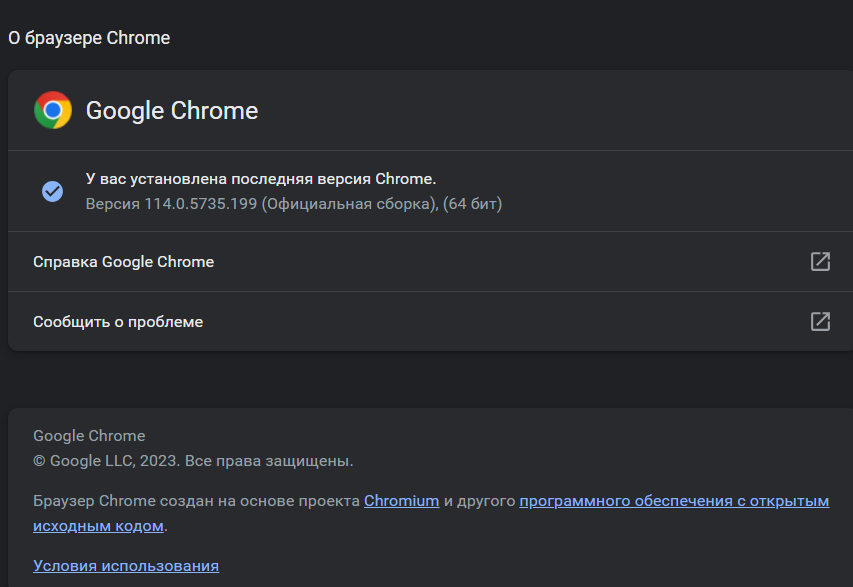Click the Google Chrome logo icon
853x587 pixels.
(52, 110)
